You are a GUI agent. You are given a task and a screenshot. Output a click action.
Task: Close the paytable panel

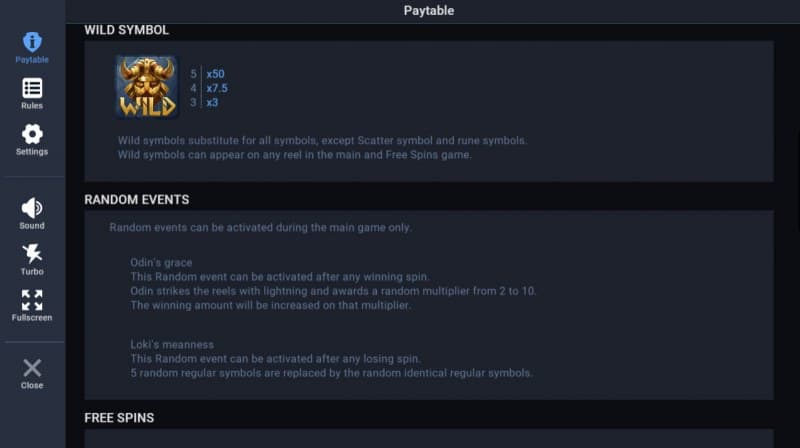pos(32,372)
